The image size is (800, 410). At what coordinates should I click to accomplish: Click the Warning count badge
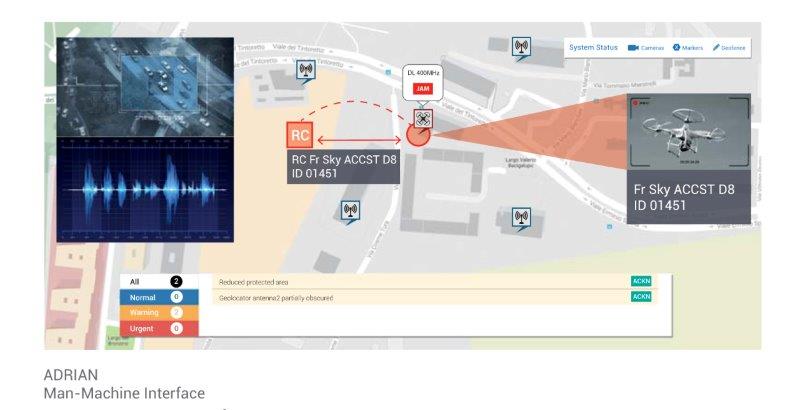point(176,313)
